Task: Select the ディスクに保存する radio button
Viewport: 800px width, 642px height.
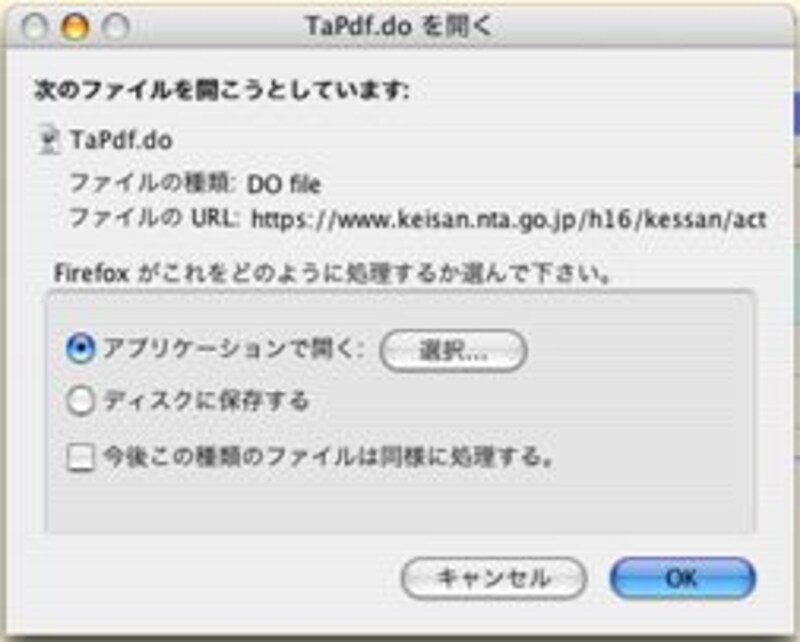Action: point(80,401)
